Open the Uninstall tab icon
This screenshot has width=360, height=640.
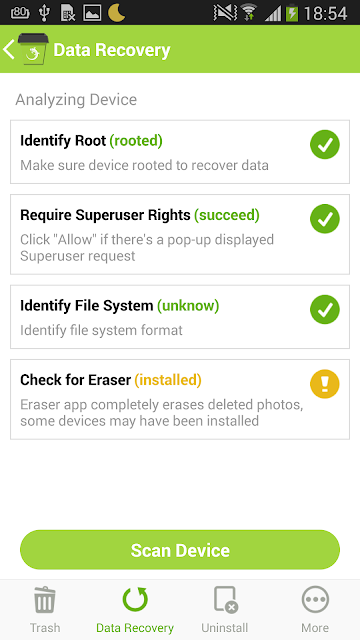pyautogui.click(x=225, y=600)
